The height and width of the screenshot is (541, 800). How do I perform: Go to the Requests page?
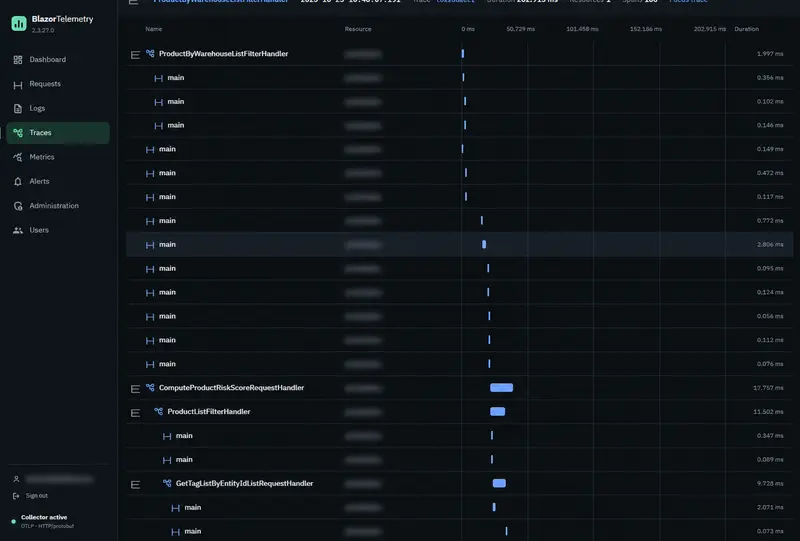click(x=58, y=84)
